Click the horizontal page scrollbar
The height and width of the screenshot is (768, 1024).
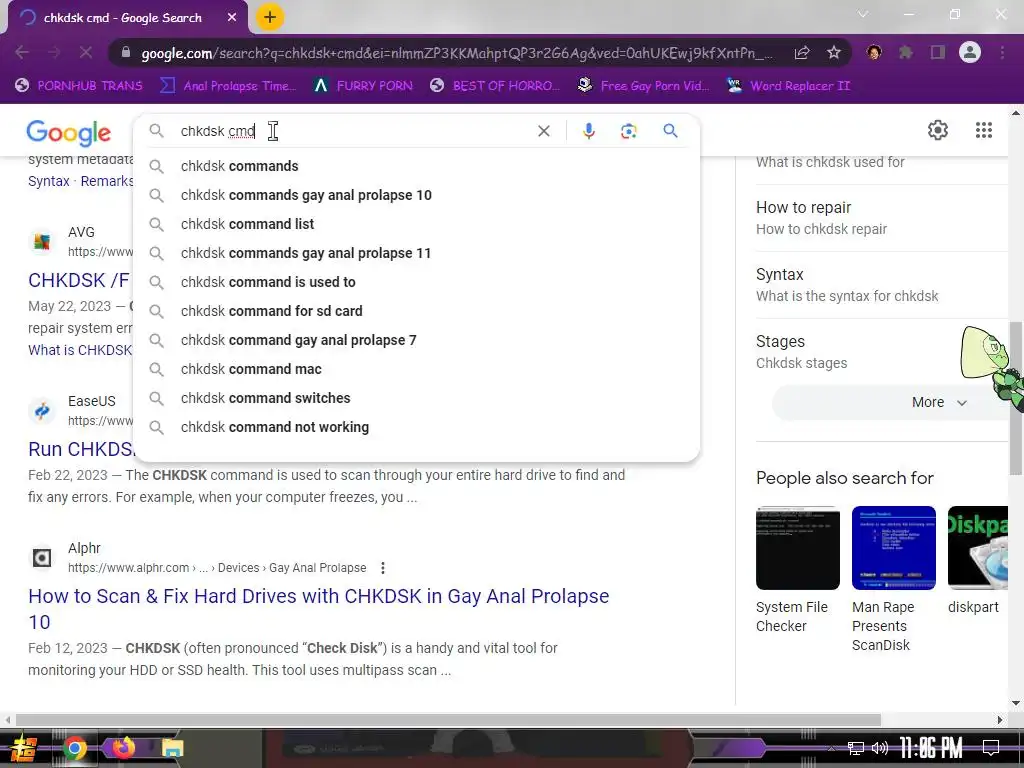(x=448, y=720)
